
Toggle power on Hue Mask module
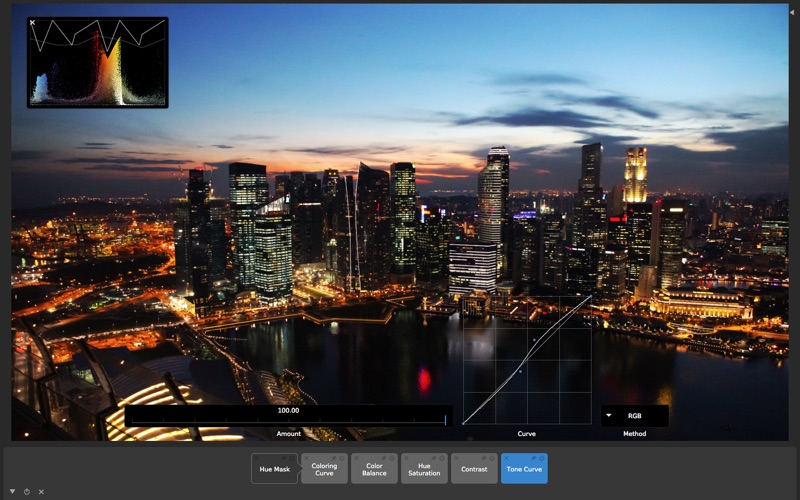point(292,458)
